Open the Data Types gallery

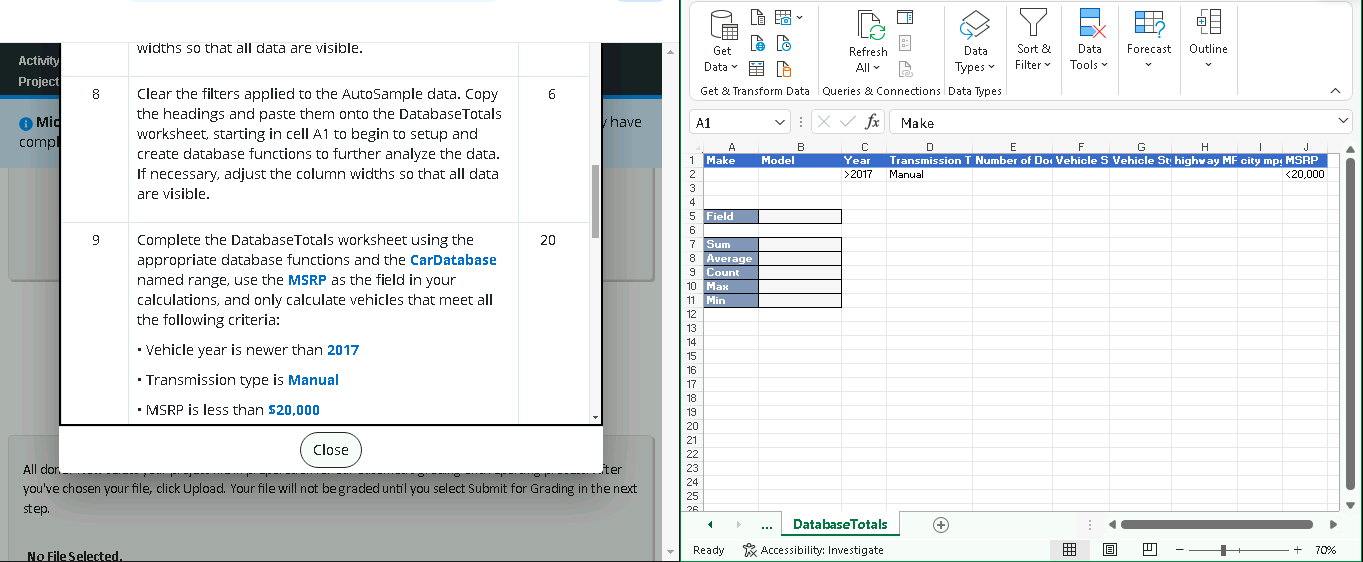click(x=975, y=41)
